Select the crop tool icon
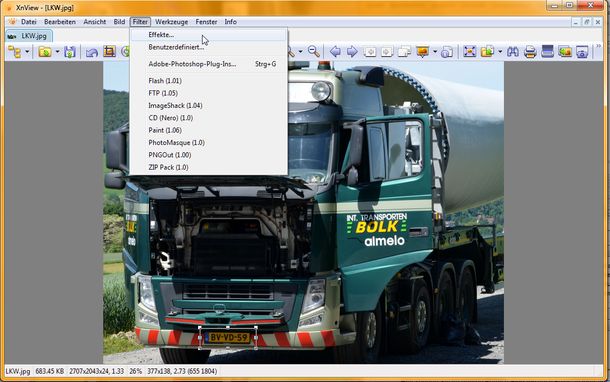Screen dimensions: 610x382 click(109, 52)
